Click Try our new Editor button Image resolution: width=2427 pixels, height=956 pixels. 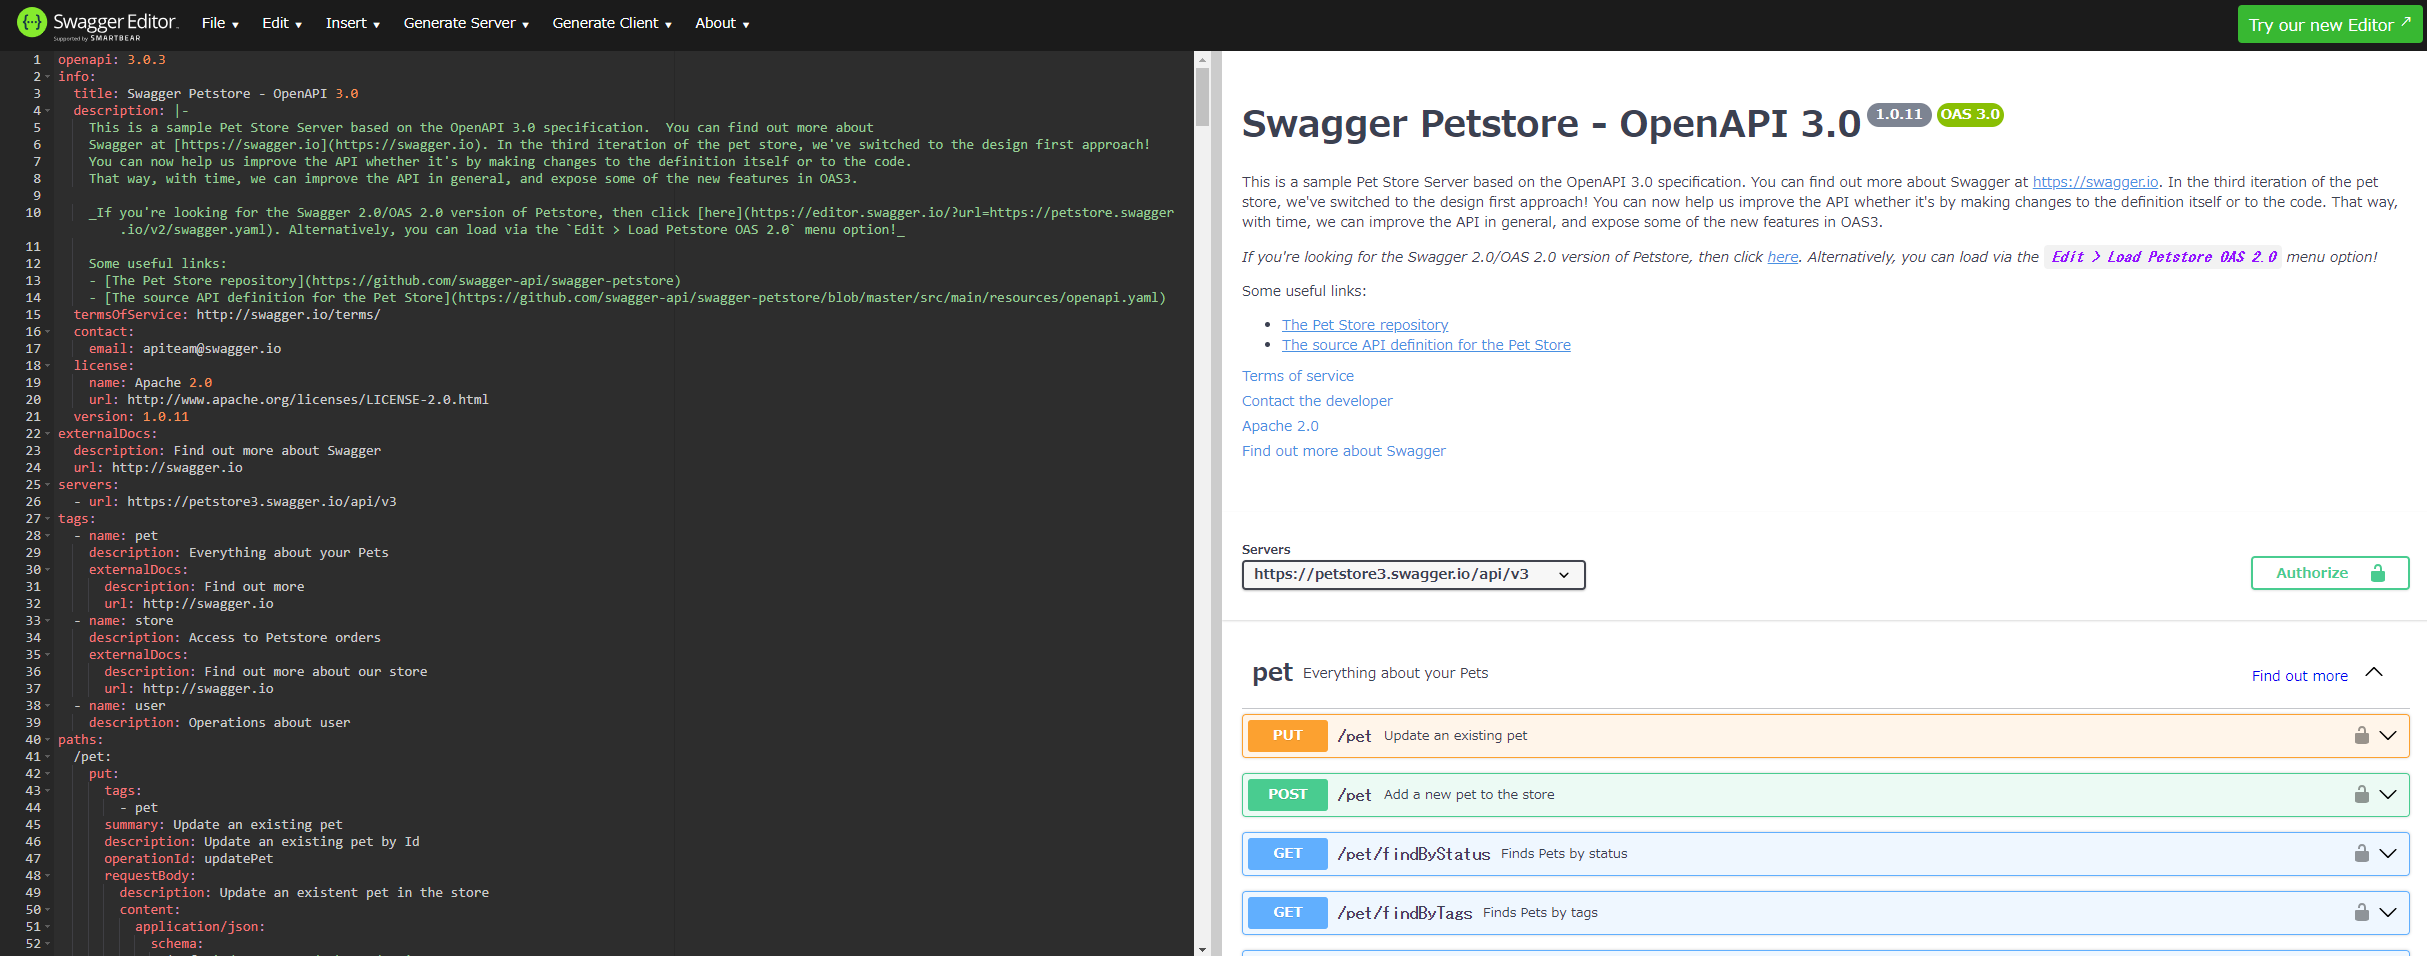pos(2328,24)
